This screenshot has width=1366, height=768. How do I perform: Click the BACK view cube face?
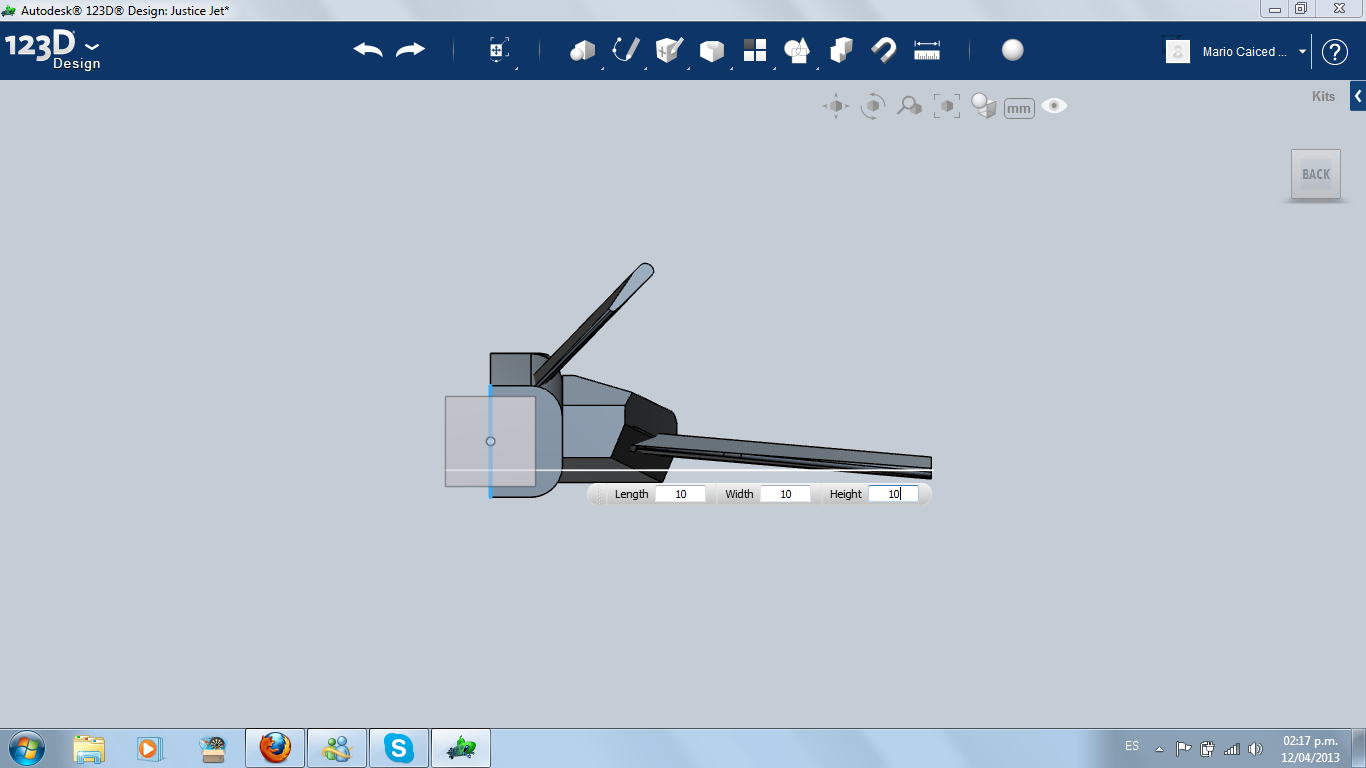pyautogui.click(x=1316, y=175)
